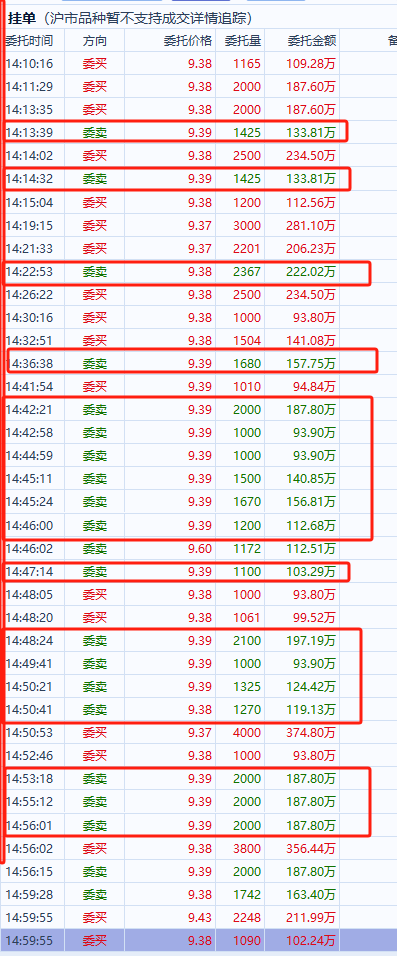Select the time cell 14:48:05
397x956 pixels.
[29, 595]
